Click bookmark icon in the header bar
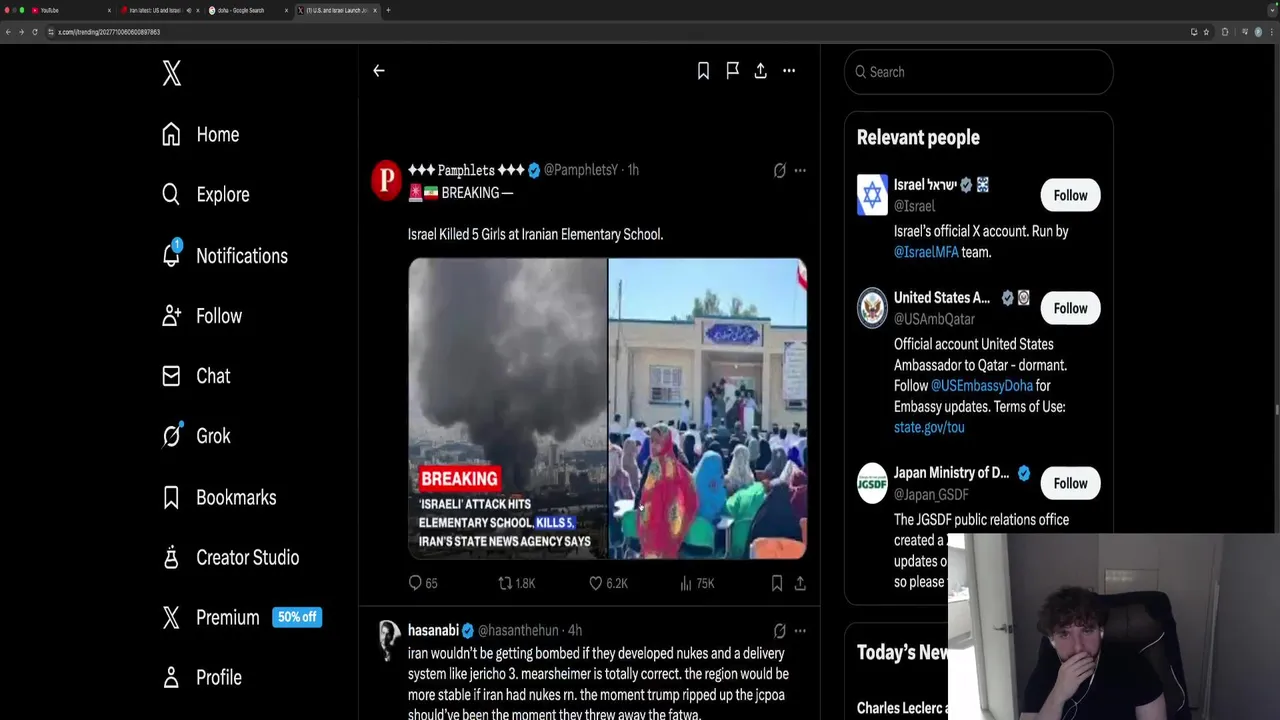Viewport: 1280px width, 720px height. (703, 71)
